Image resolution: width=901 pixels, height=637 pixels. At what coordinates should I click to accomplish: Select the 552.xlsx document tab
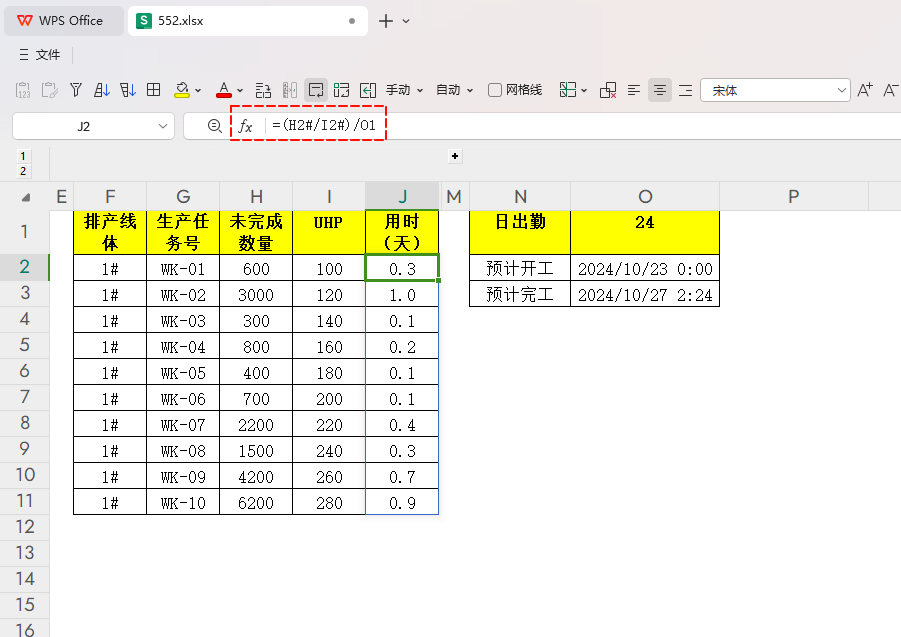(248, 21)
